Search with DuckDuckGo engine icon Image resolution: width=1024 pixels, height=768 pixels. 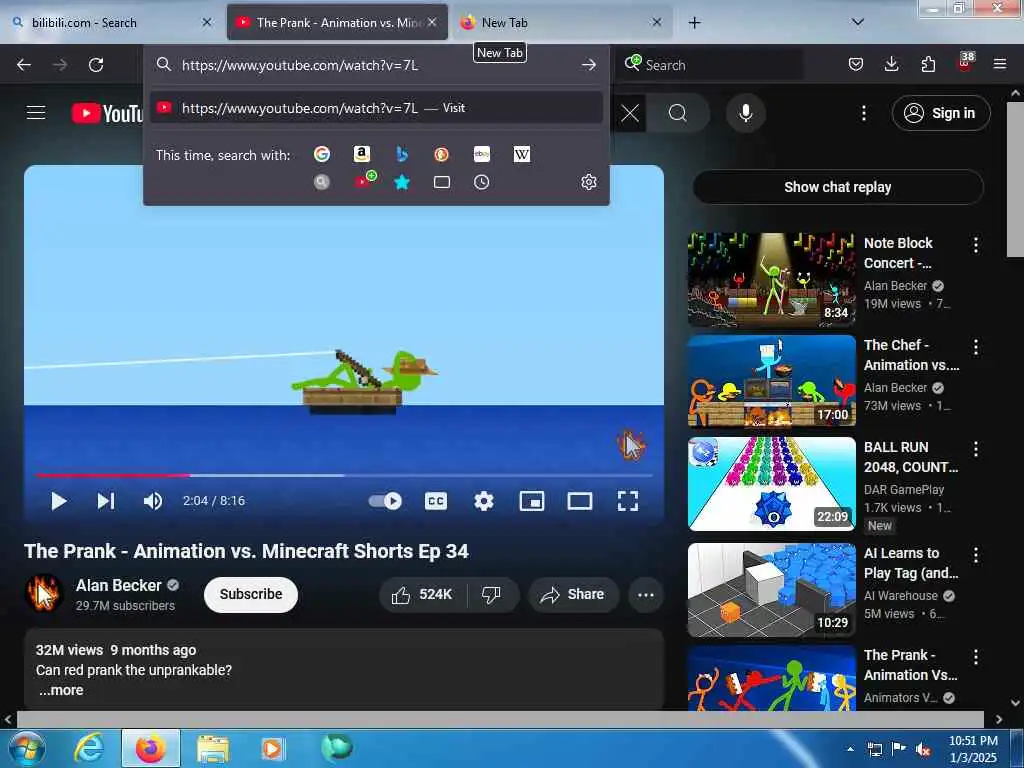(x=441, y=154)
